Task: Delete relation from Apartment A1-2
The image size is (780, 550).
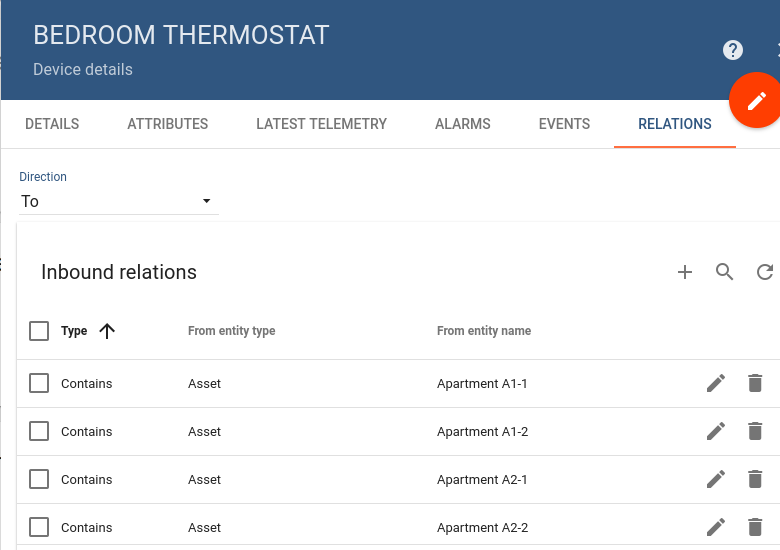Action: 755,431
